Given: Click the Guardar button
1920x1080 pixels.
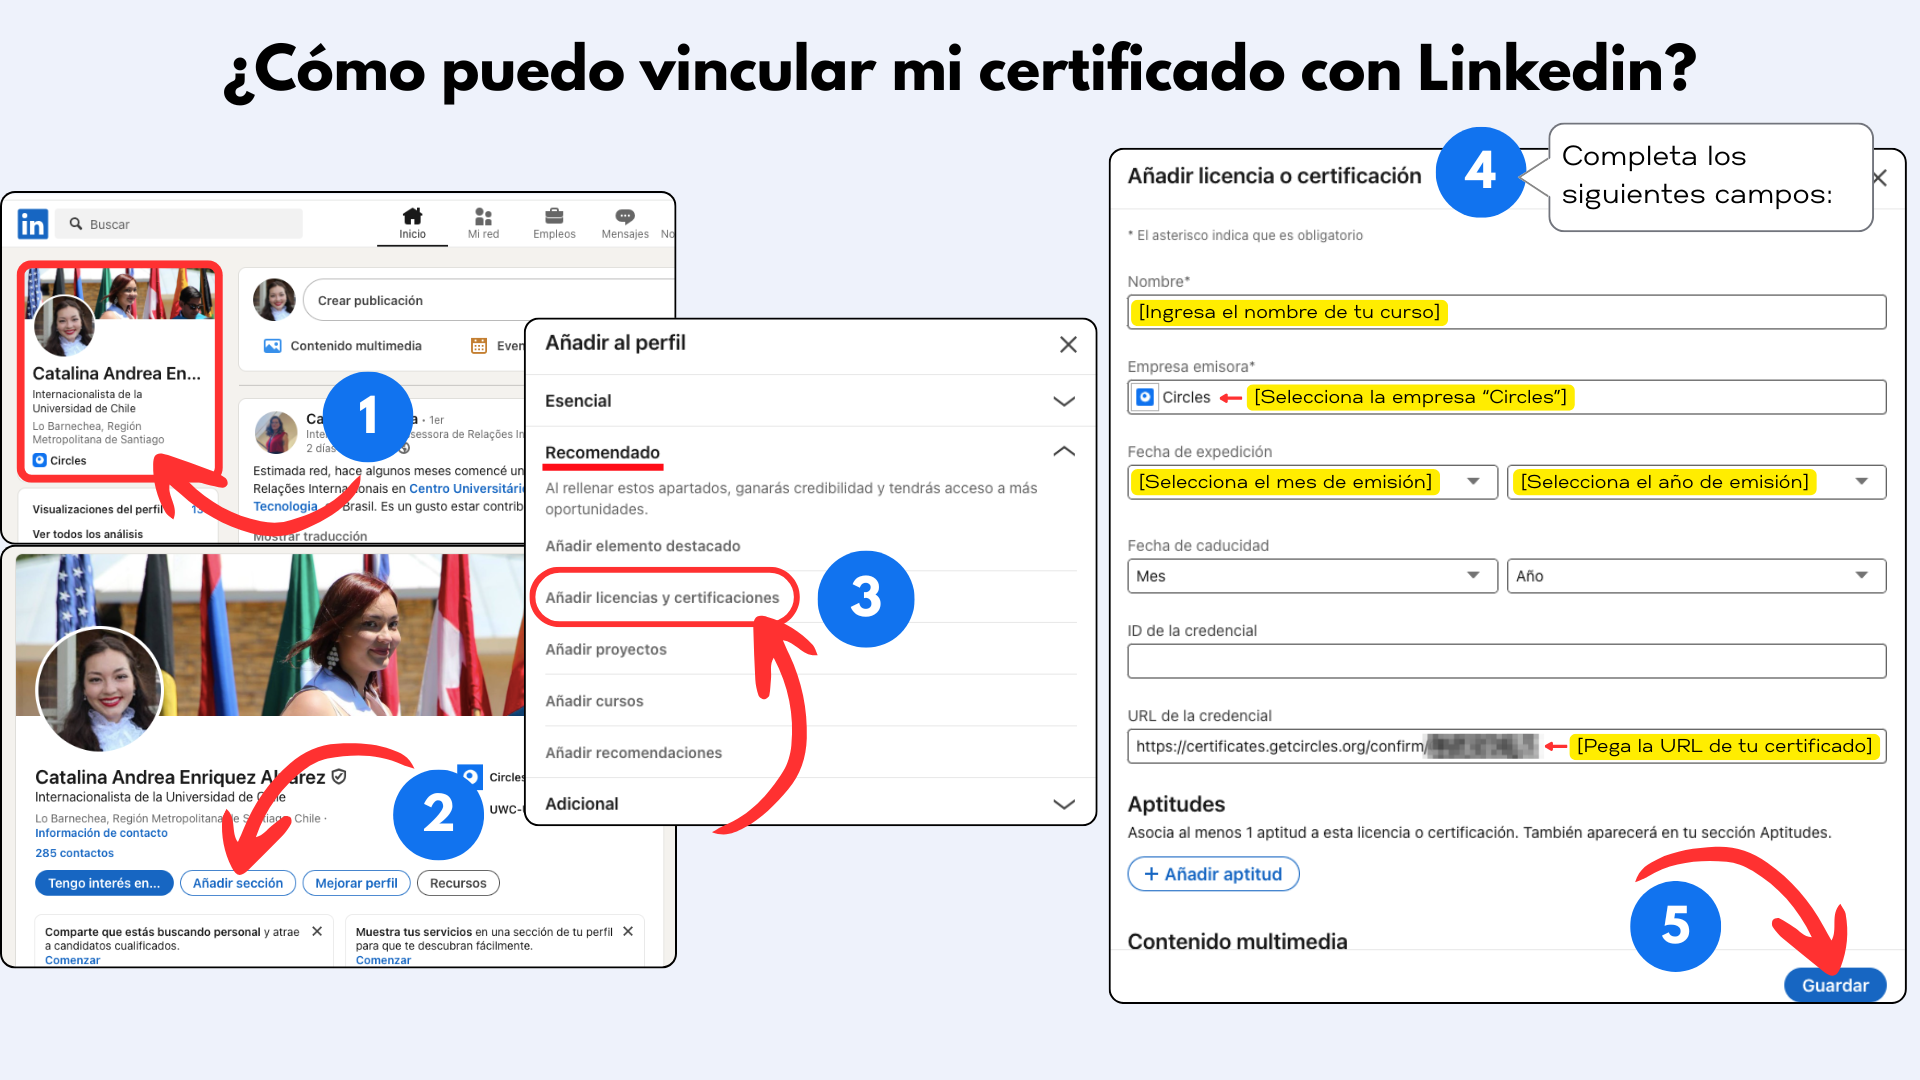Looking at the screenshot, I should pyautogui.click(x=1835, y=985).
